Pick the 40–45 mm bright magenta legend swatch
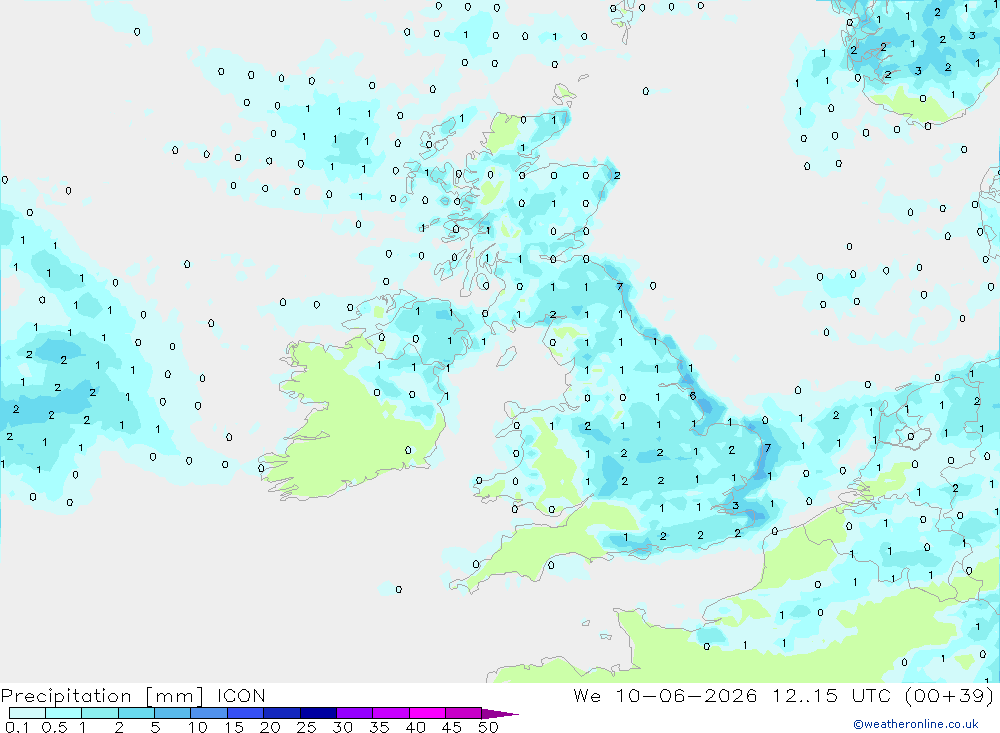Image resolution: width=1000 pixels, height=733 pixels. (x=427, y=713)
